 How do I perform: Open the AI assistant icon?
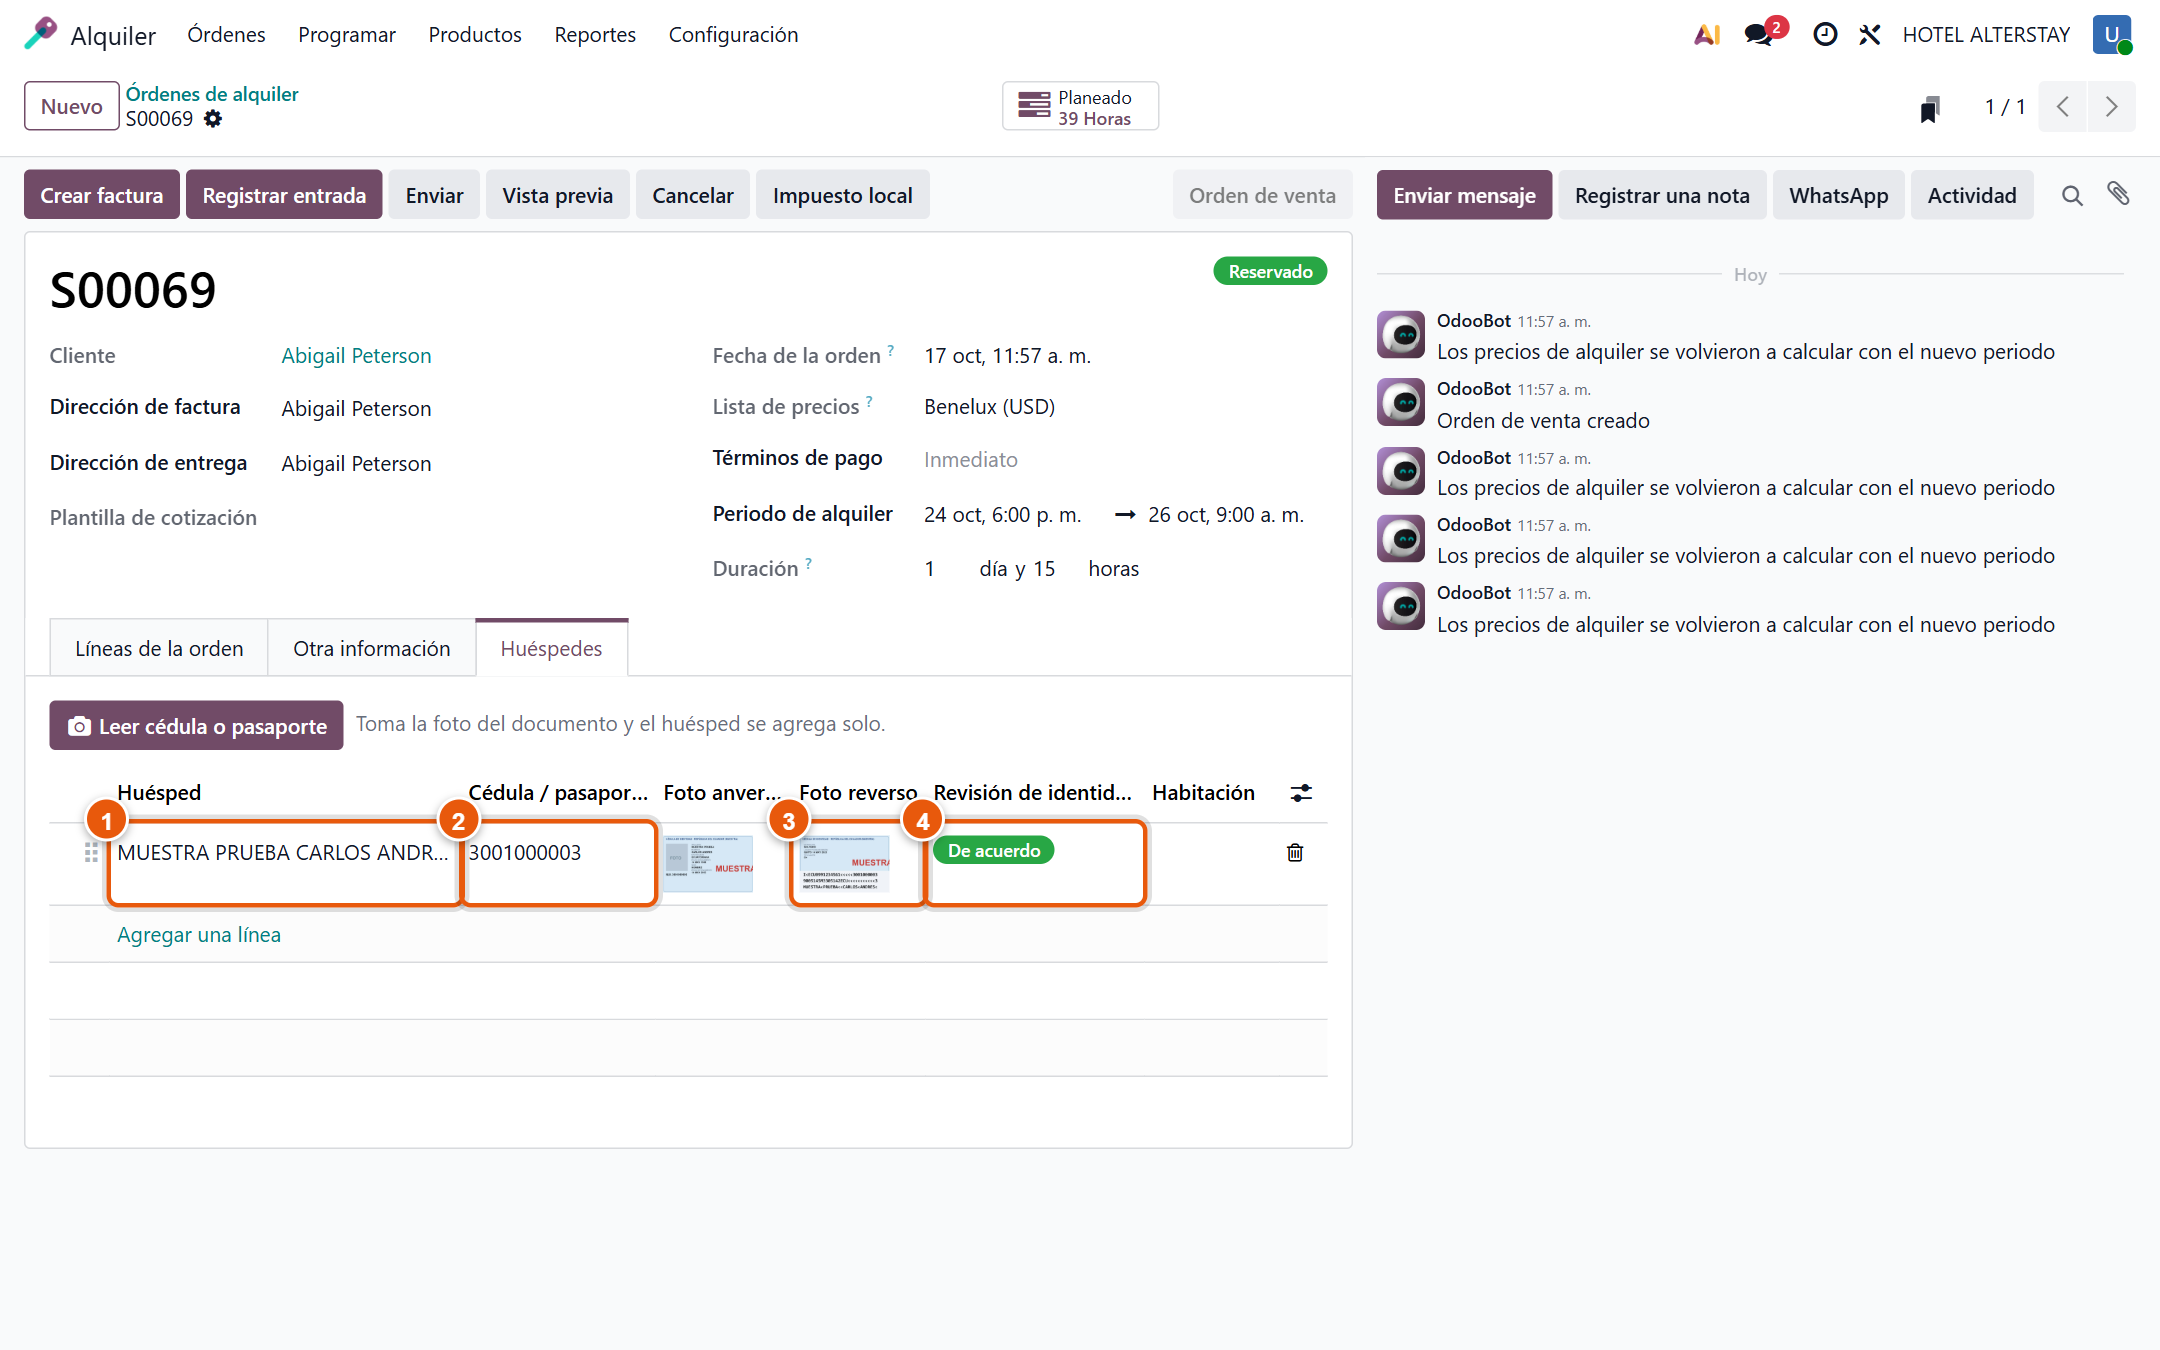tap(1707, 35)
